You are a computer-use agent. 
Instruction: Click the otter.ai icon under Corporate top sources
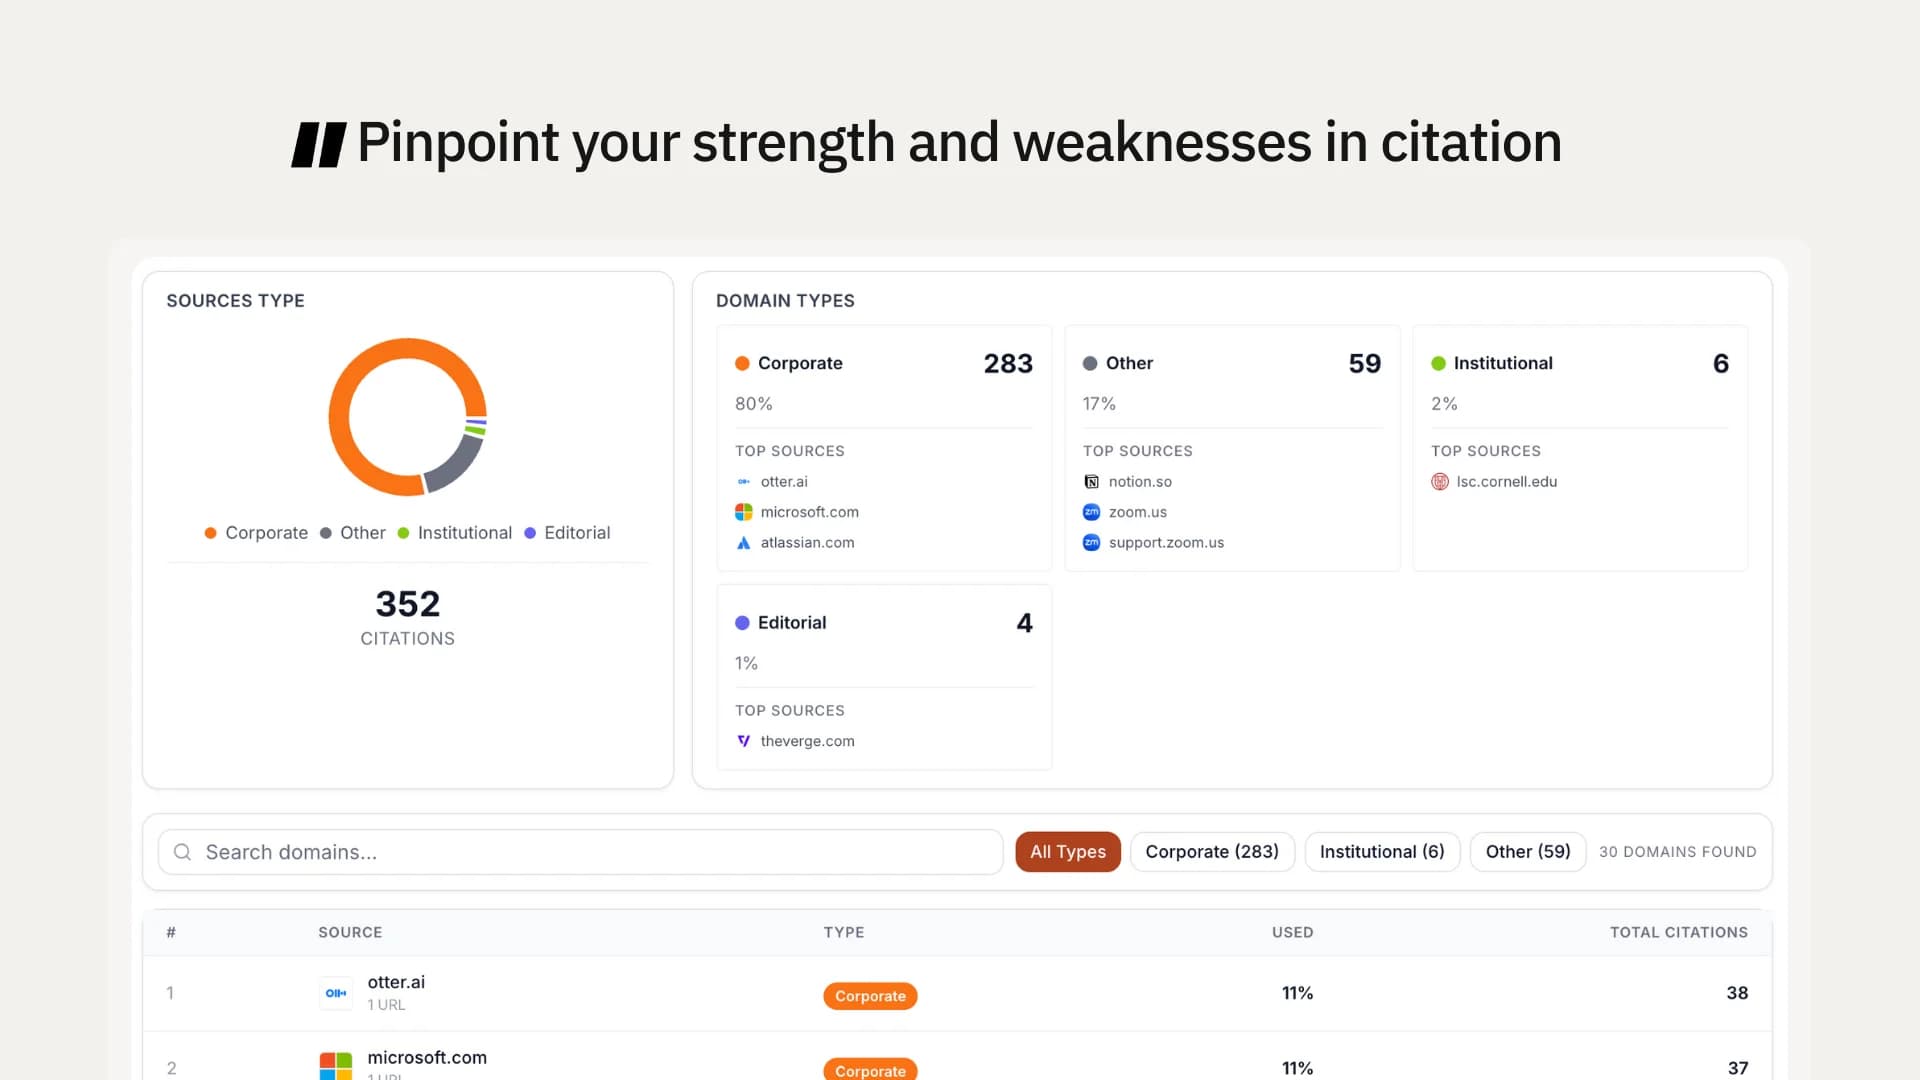pyautogui.click(x=743, y=481)
